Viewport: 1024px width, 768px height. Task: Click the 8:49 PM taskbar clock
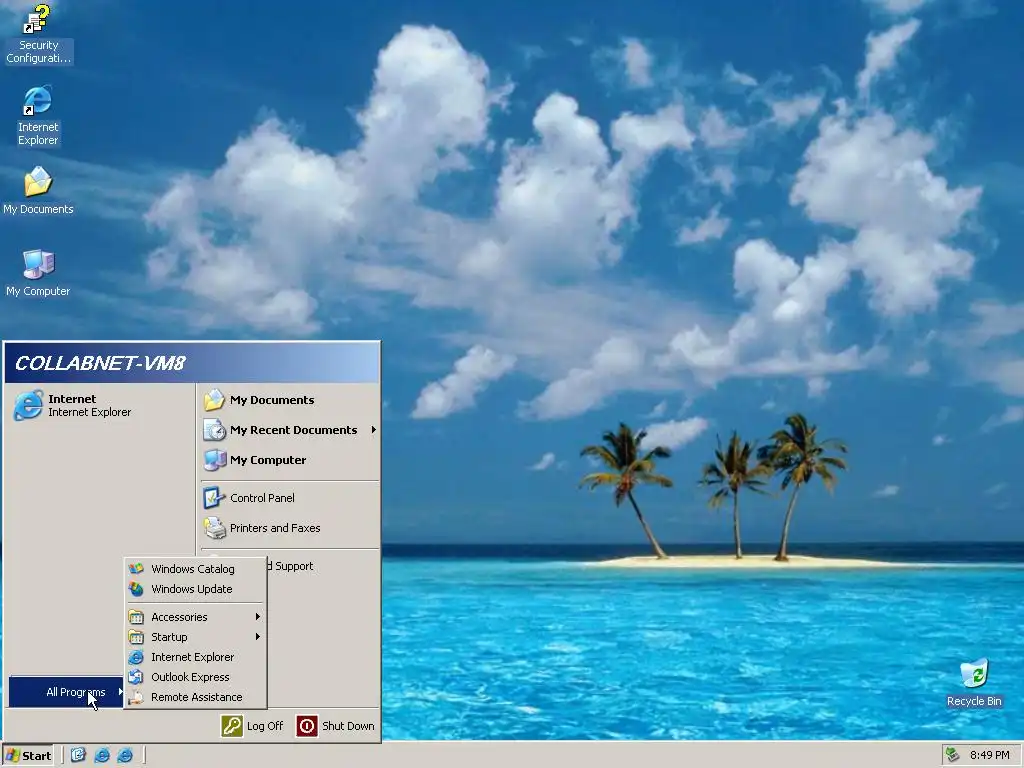click(989, 756)
